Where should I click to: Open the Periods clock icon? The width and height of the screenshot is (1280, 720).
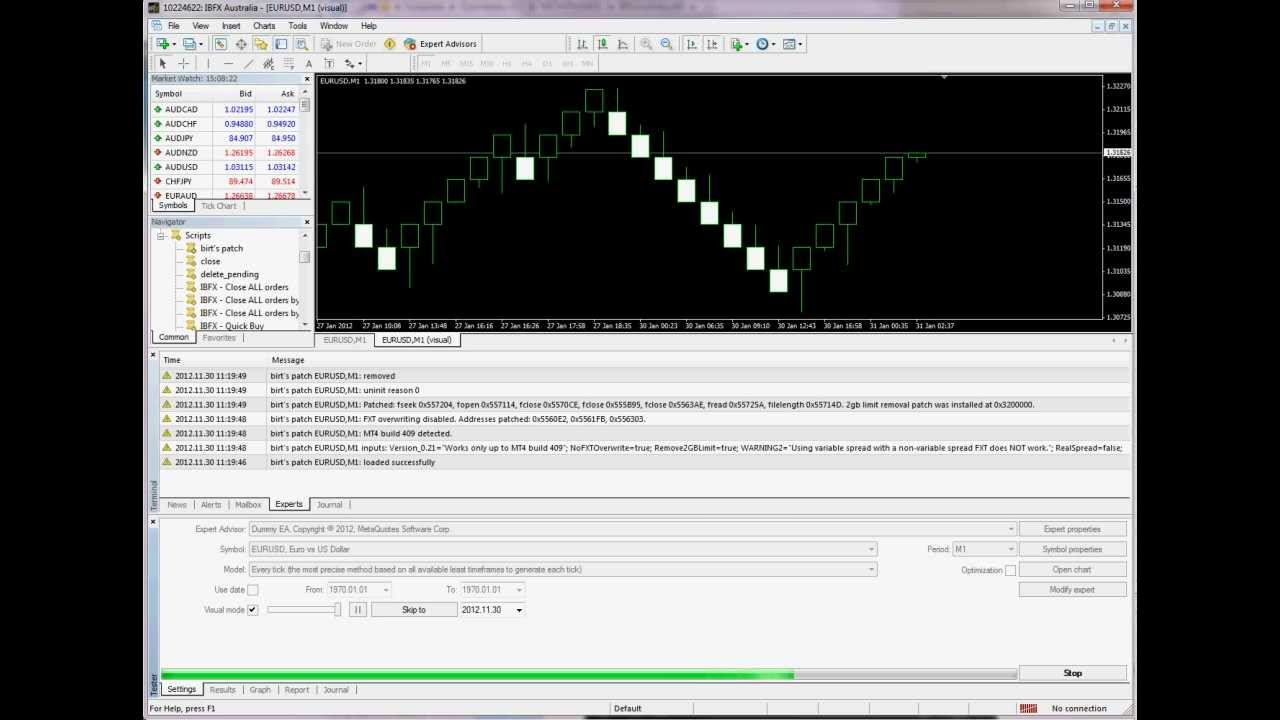pos(763,44)
